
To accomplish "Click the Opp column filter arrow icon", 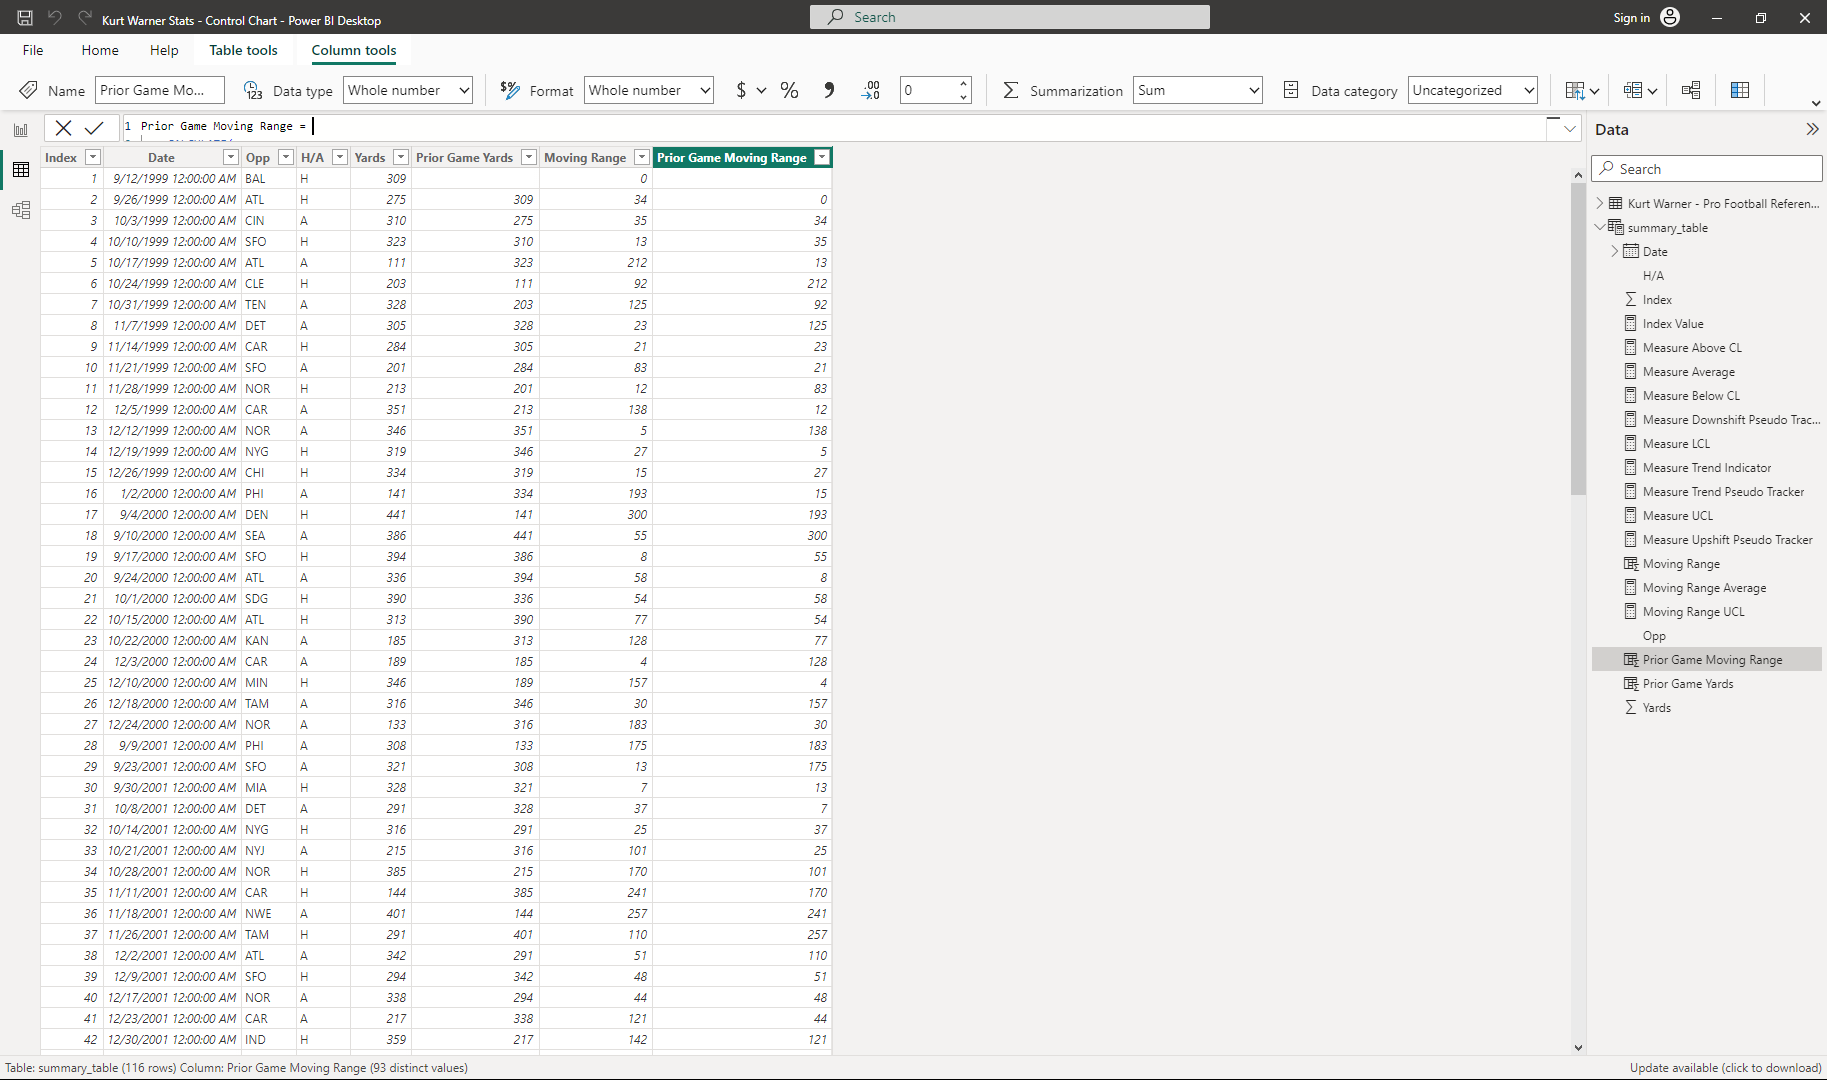I will tap(286, 157).
